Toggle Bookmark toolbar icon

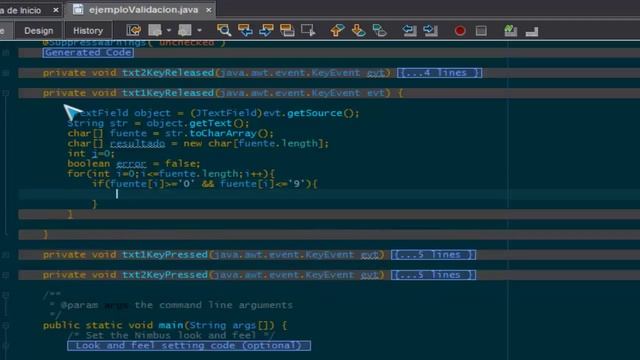pyautogui.click(x=380, y=31)
